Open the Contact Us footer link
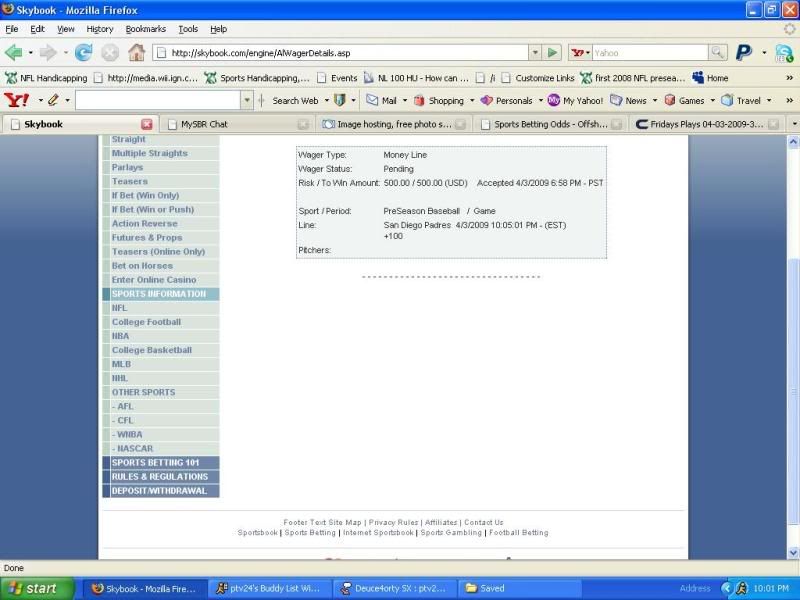800x600 pixels. pos(484,522)
